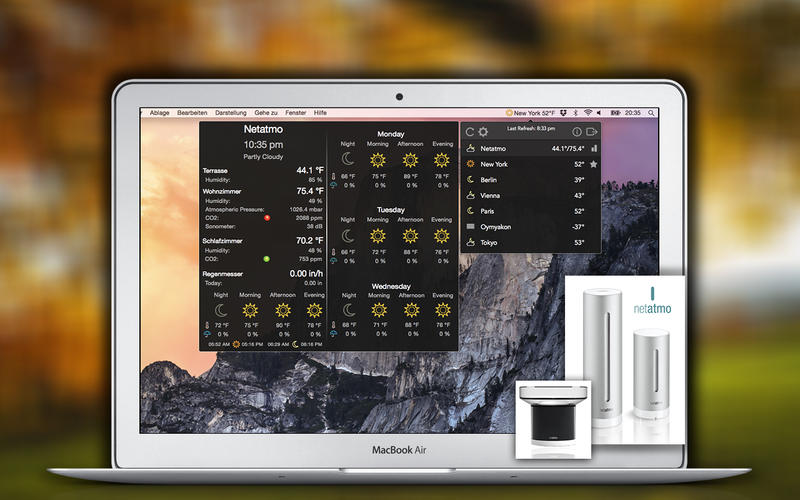The image size is (800, 500).
Task: Click the red CO2 indicator for Wohnzimmer
Action: coord(267,217)
